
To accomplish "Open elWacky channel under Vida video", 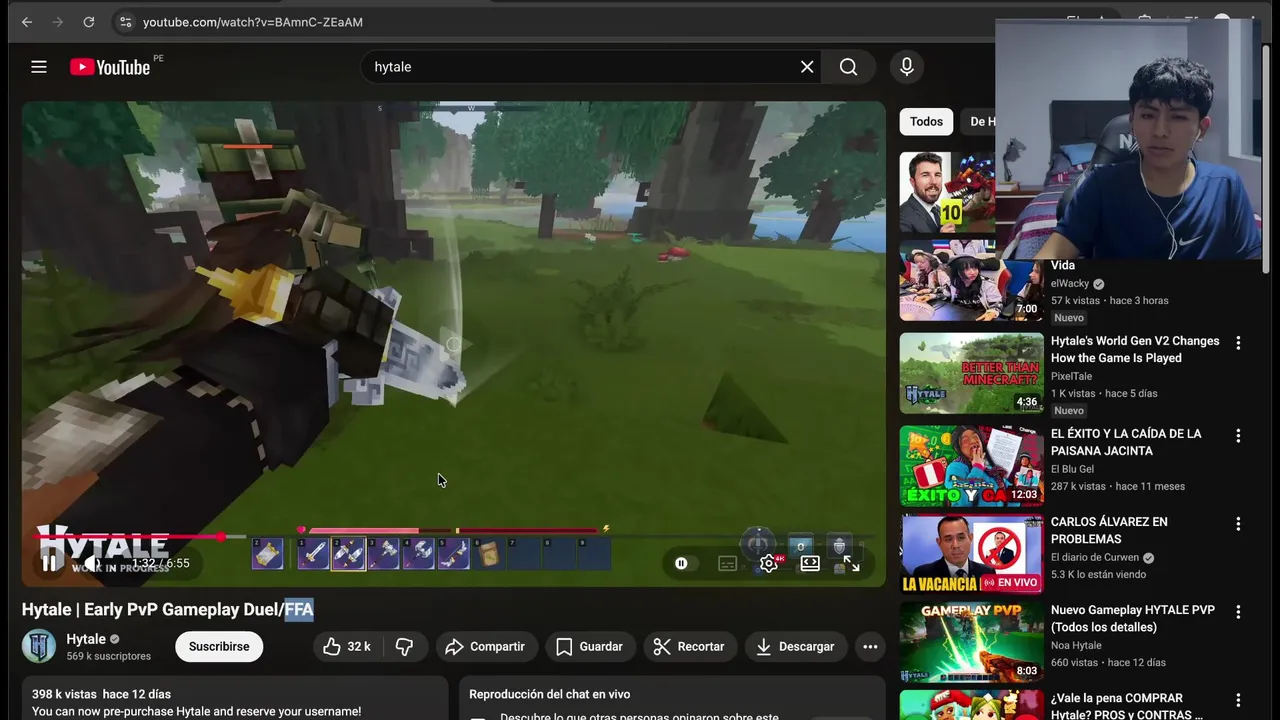I will point(1070,284).
